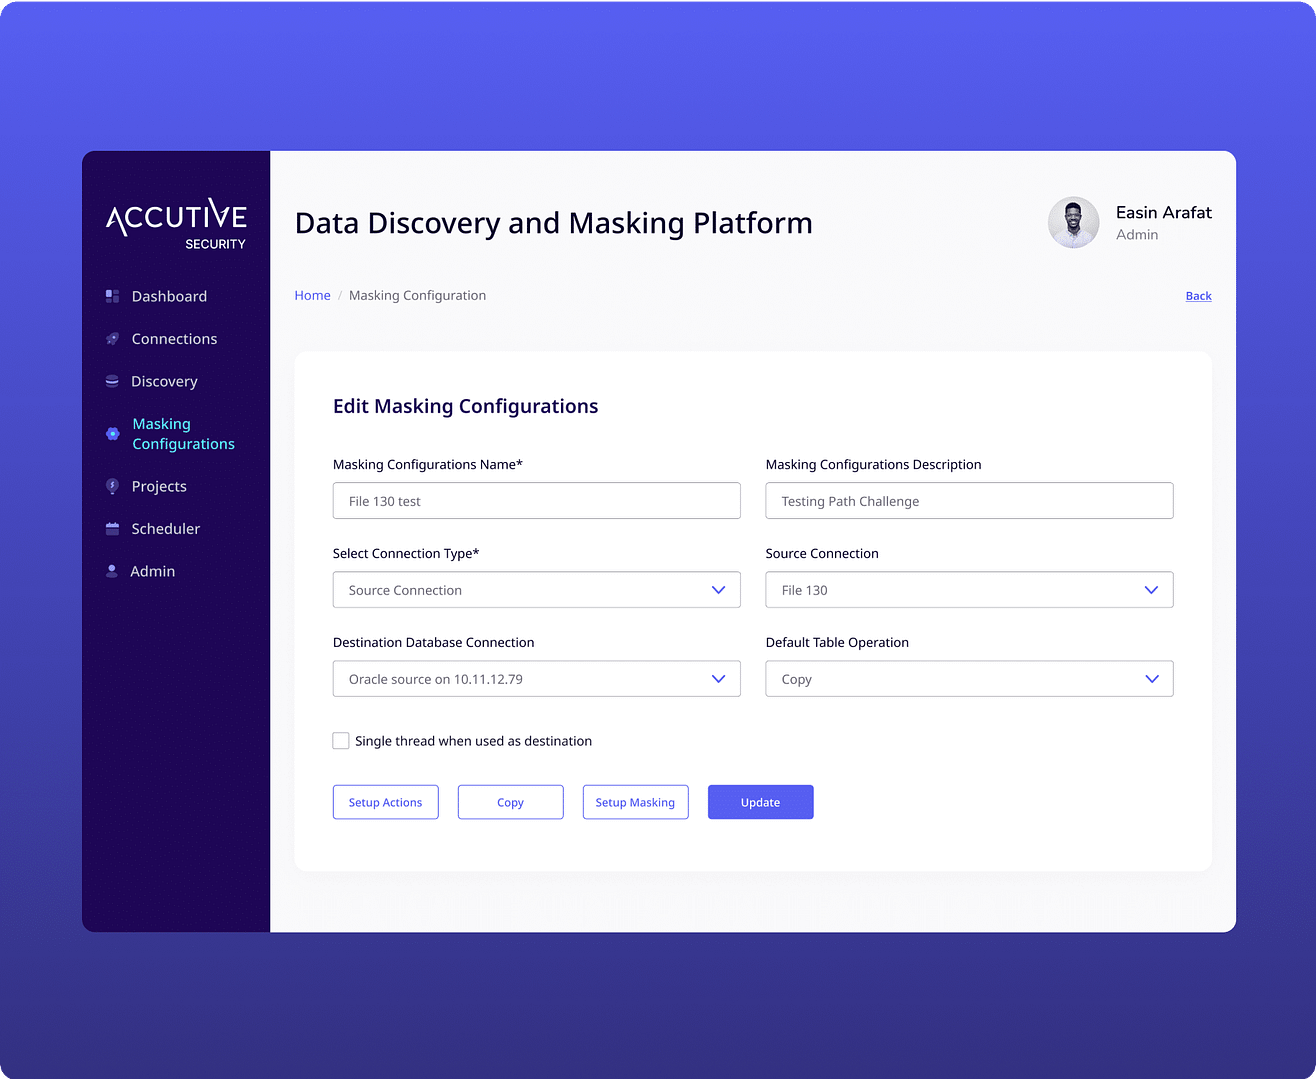Select the Projects icon in the sidebar
The image size is (1316, 1079).
(x=111, y=486)
